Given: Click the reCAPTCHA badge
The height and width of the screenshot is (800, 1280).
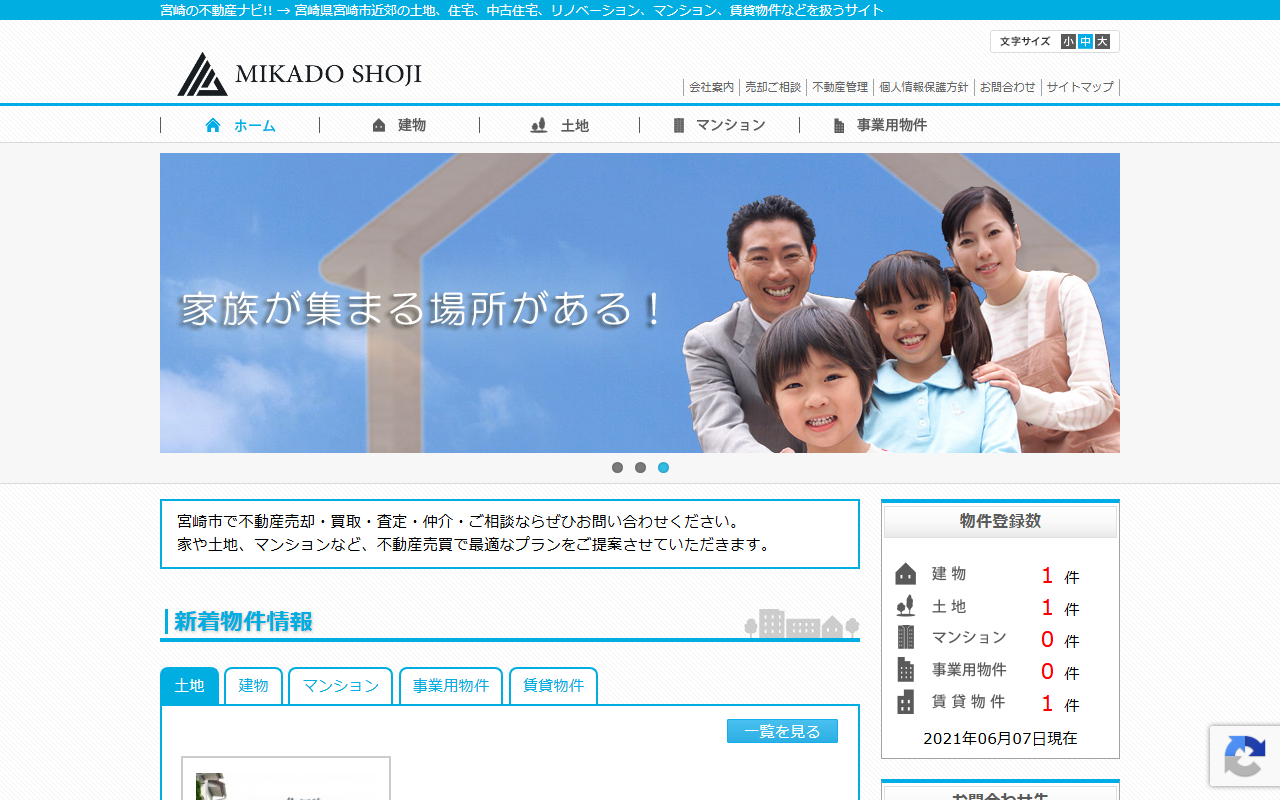Looking at the screenshot, I should (x=1245, y=756).
